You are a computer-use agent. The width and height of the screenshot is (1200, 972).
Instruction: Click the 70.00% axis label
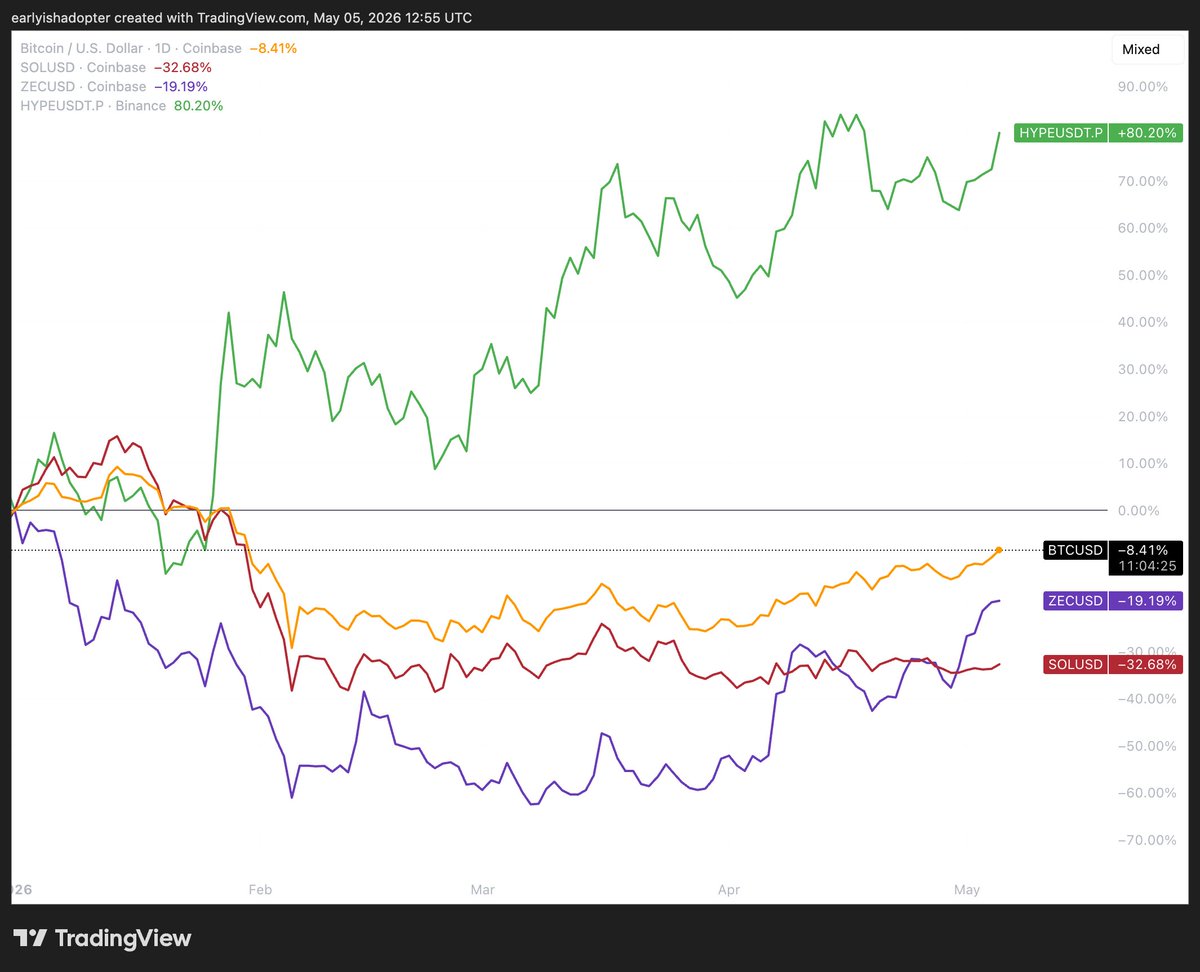pyautogui.click(x=1143, y=181)
